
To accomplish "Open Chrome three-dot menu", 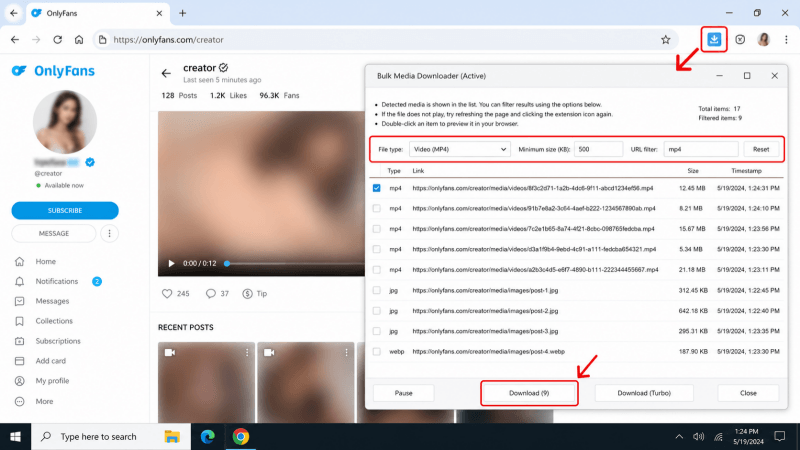I will [786, 40].
